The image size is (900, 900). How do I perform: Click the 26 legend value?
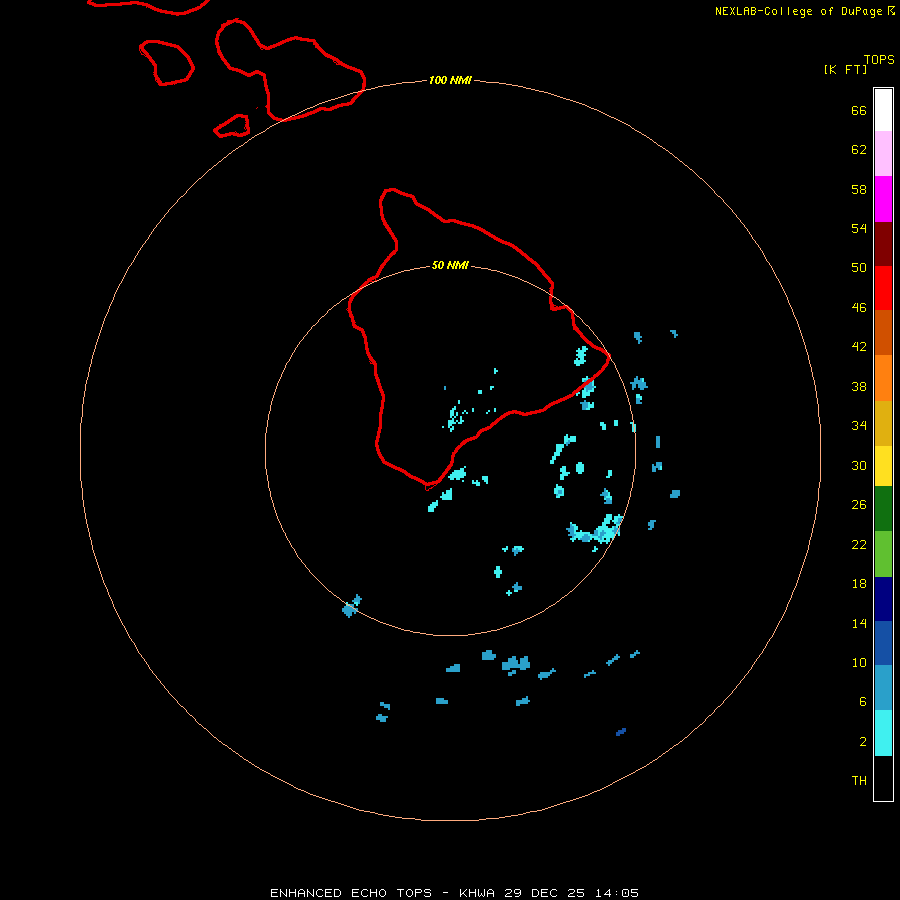[x=859, y=505]
